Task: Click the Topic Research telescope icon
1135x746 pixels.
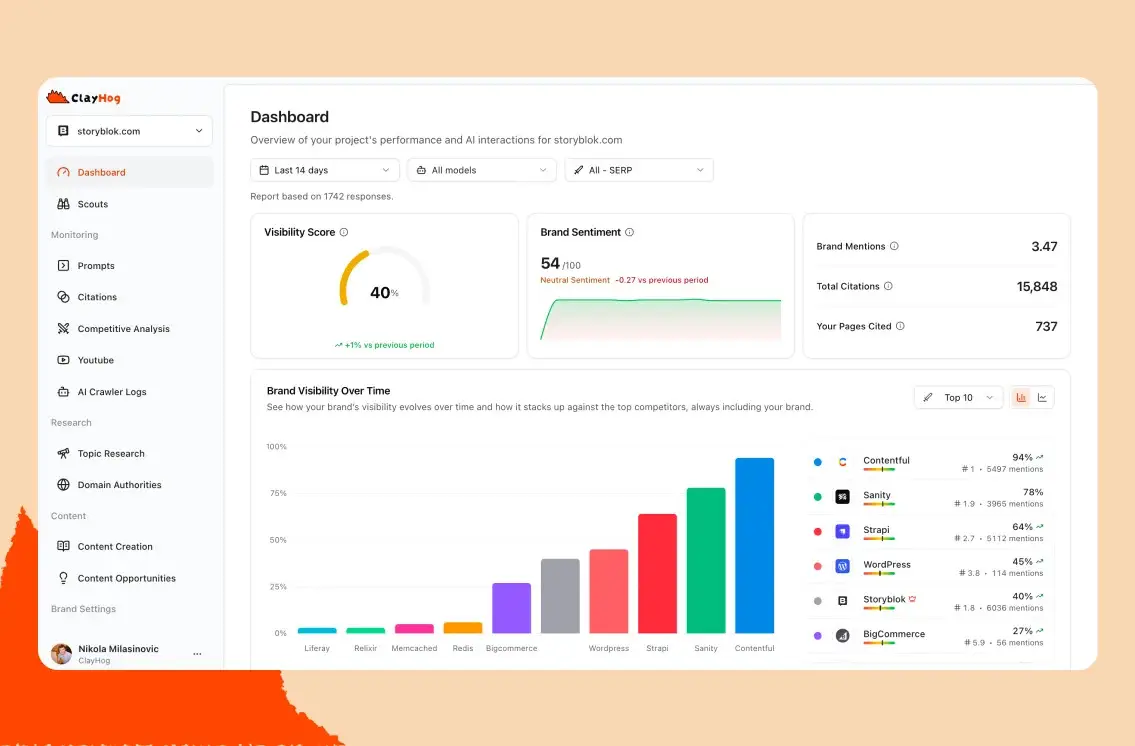Action: click(x=63, y=454)
